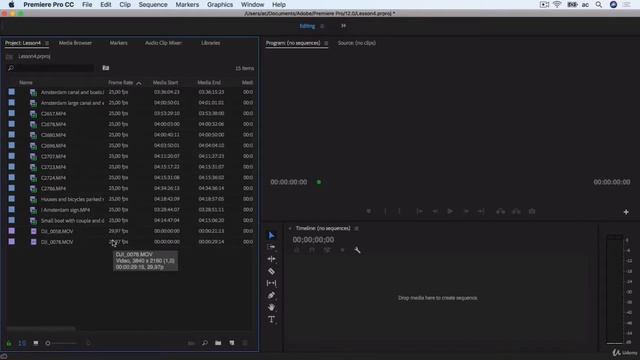Switch Project panel to List View
This screenshot has height=360, width=640.
pos(22,343)
